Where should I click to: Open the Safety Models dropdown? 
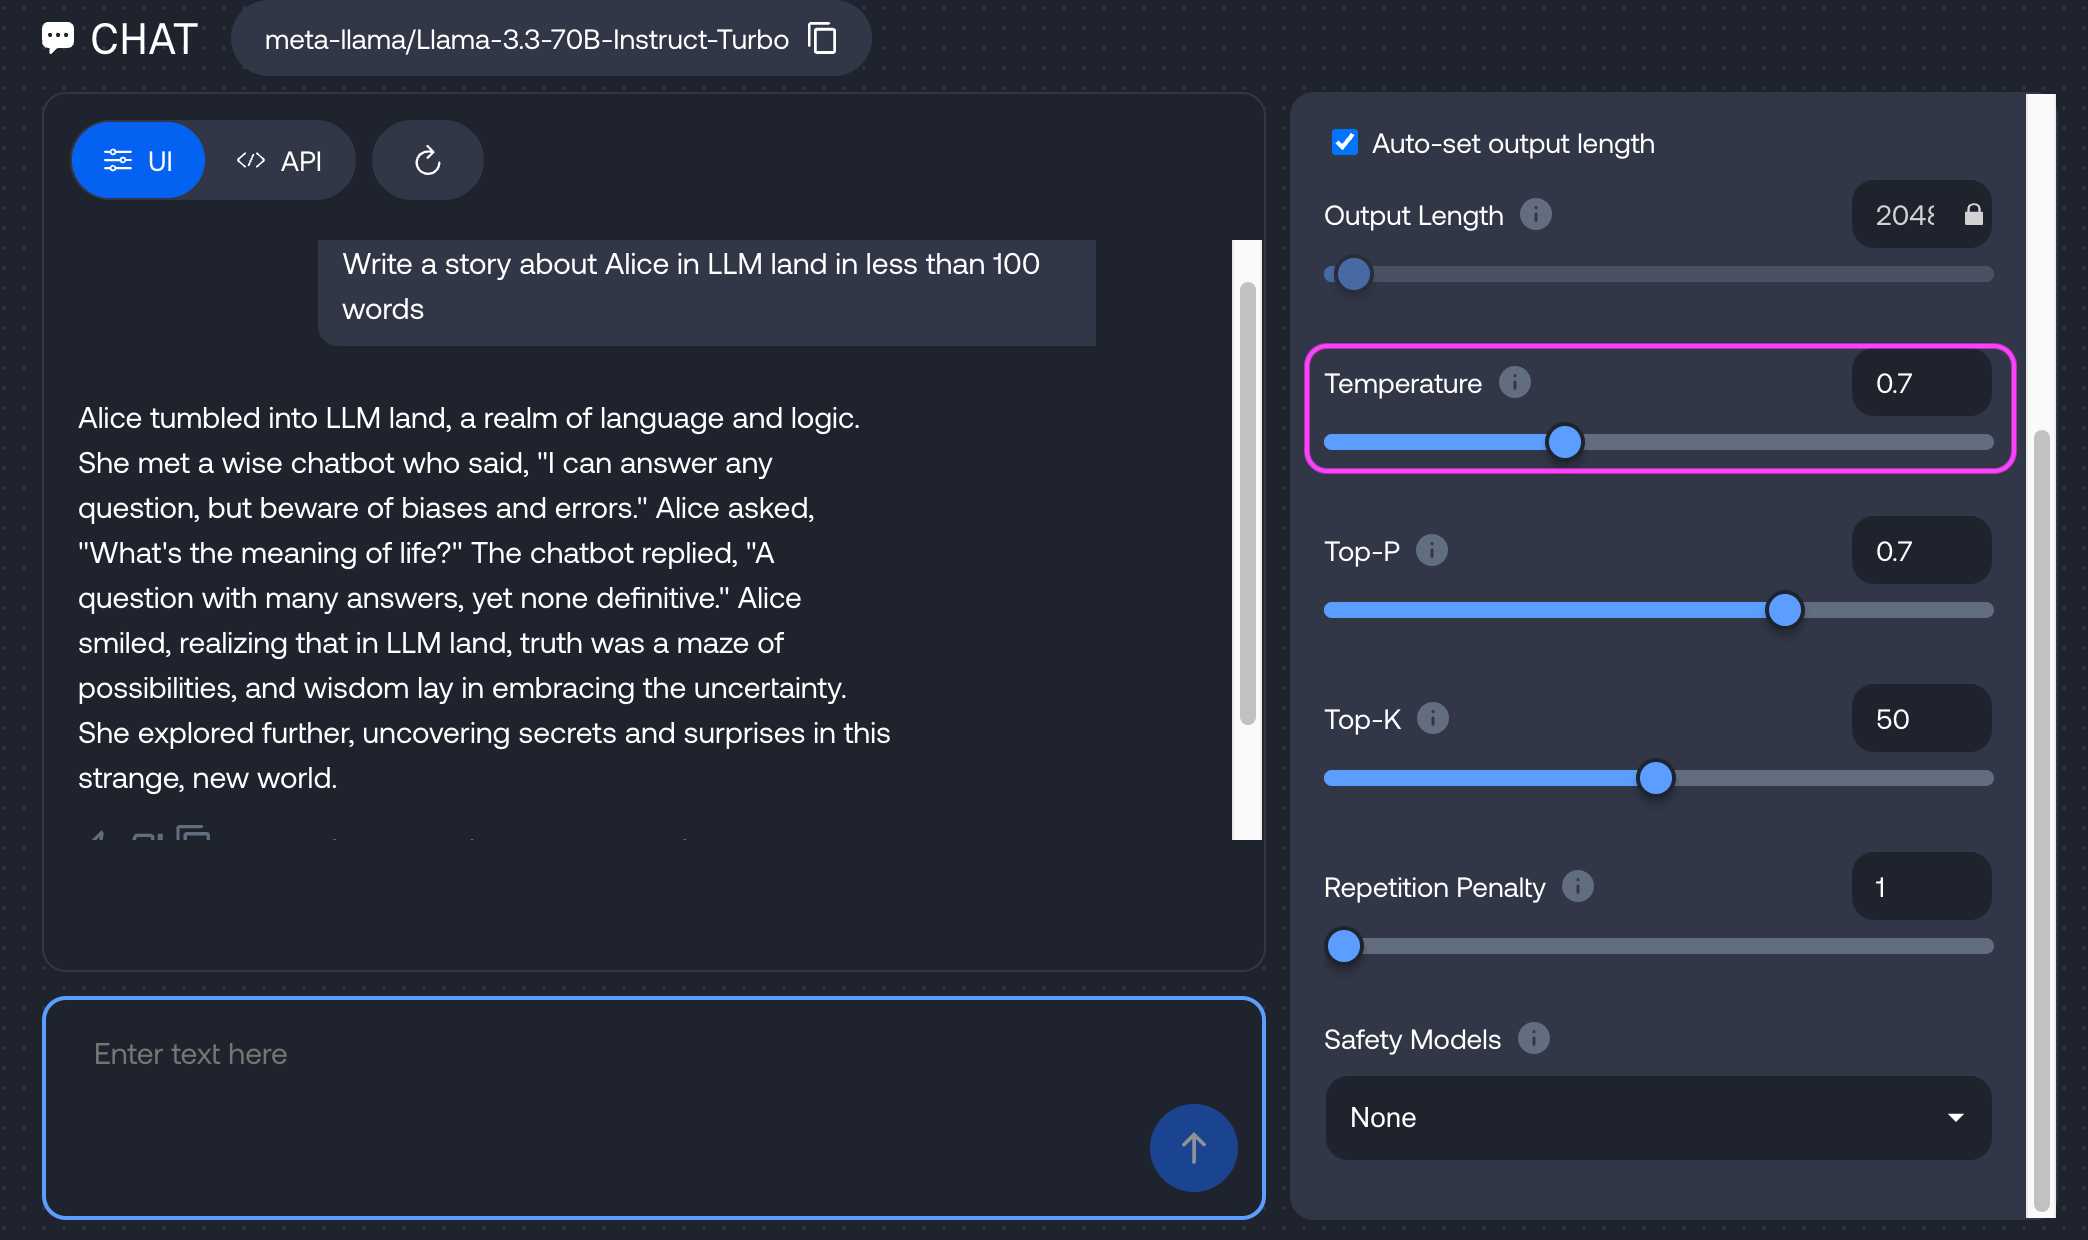tap(1657, 1117)
